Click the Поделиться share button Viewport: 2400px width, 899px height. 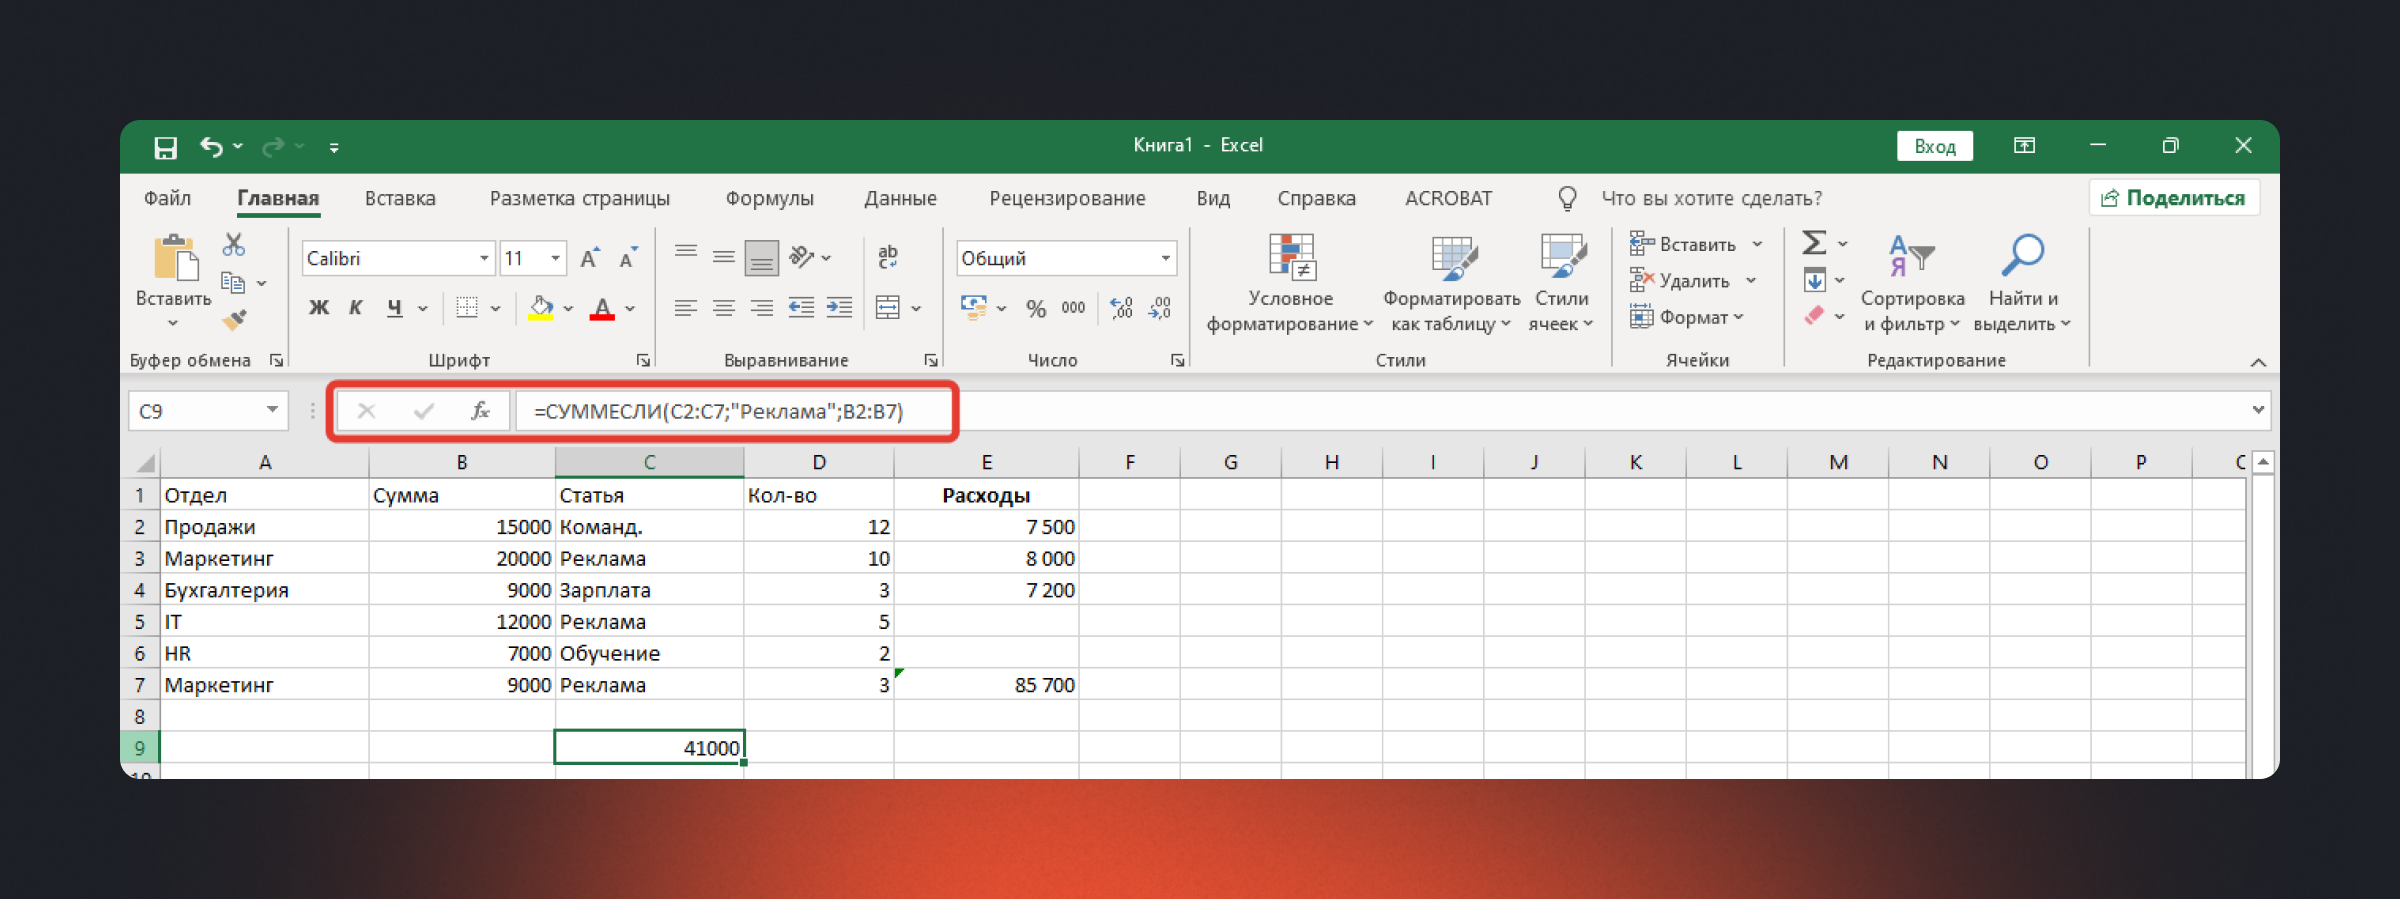(x=2173, y=198)
